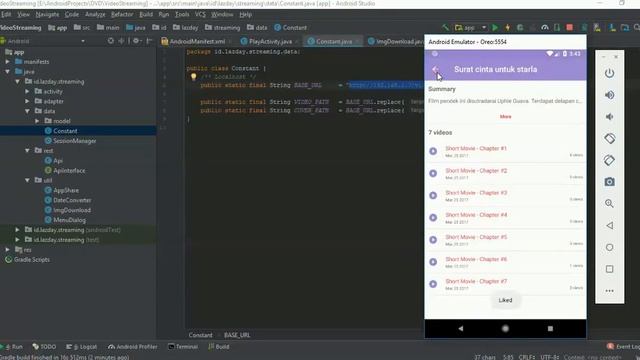Select MenuDialog in the project tree
Viewport: 640px width, 360px height.
pyautogui.click(x=69, y=220)
